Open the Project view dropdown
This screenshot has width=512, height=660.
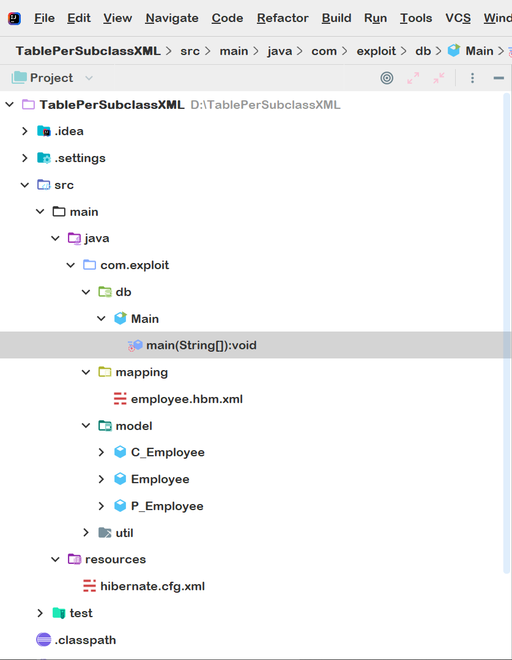click(x=88, y=78)
